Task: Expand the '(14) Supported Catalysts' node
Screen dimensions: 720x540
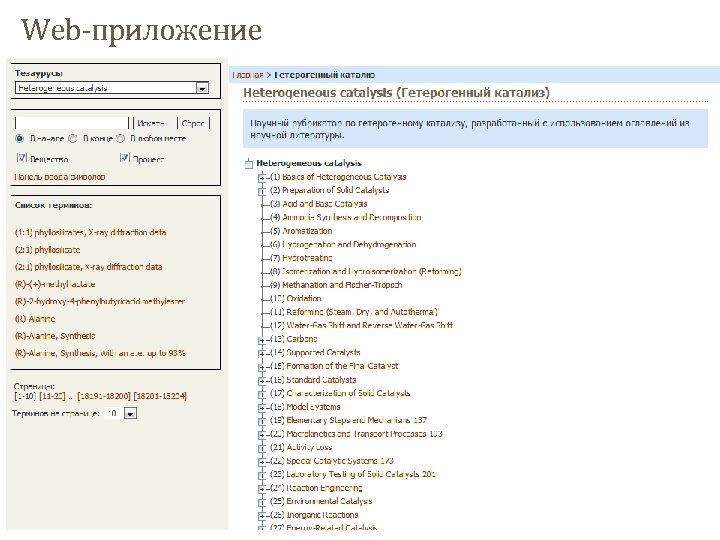Action: pos(262,353)
